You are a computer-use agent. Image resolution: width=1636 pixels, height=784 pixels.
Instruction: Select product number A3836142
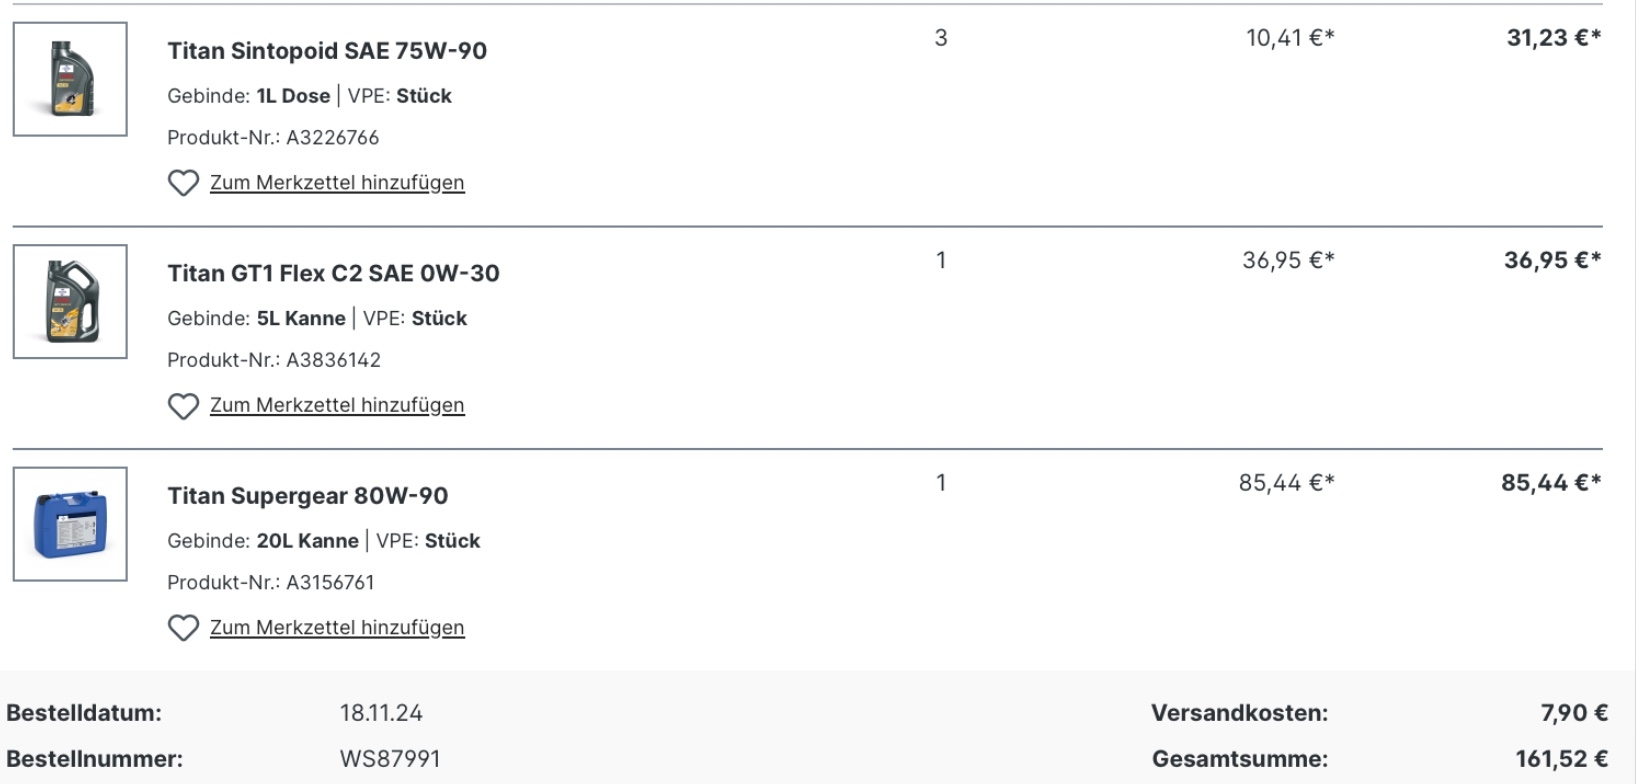click(x=334, y=360)
